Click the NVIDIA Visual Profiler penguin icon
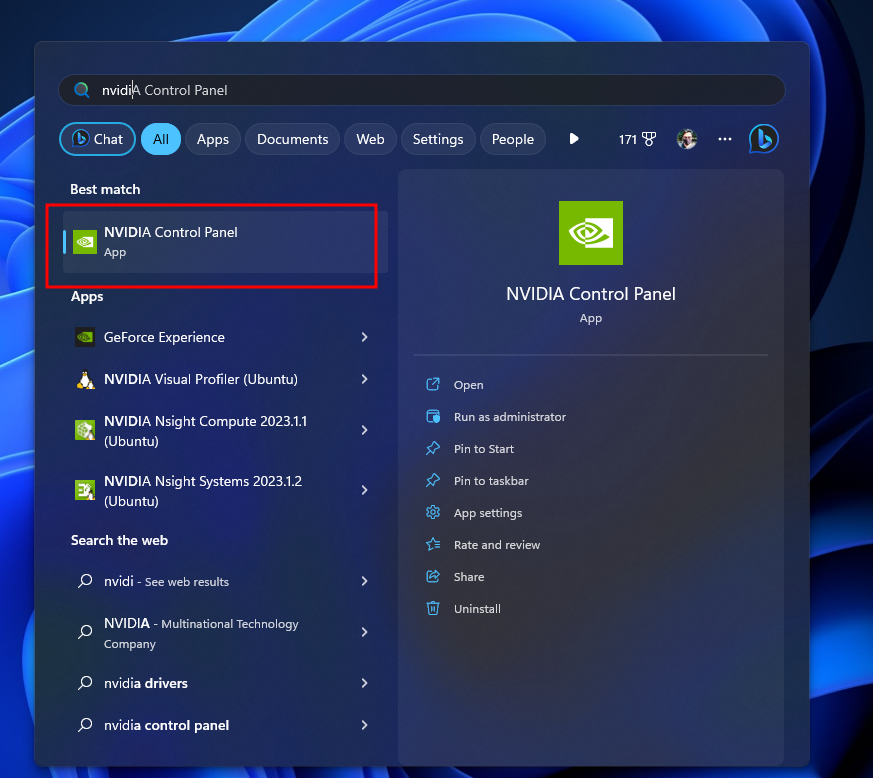Image resolution: width=873 pixels, height=778 pixels. [85, 379]
